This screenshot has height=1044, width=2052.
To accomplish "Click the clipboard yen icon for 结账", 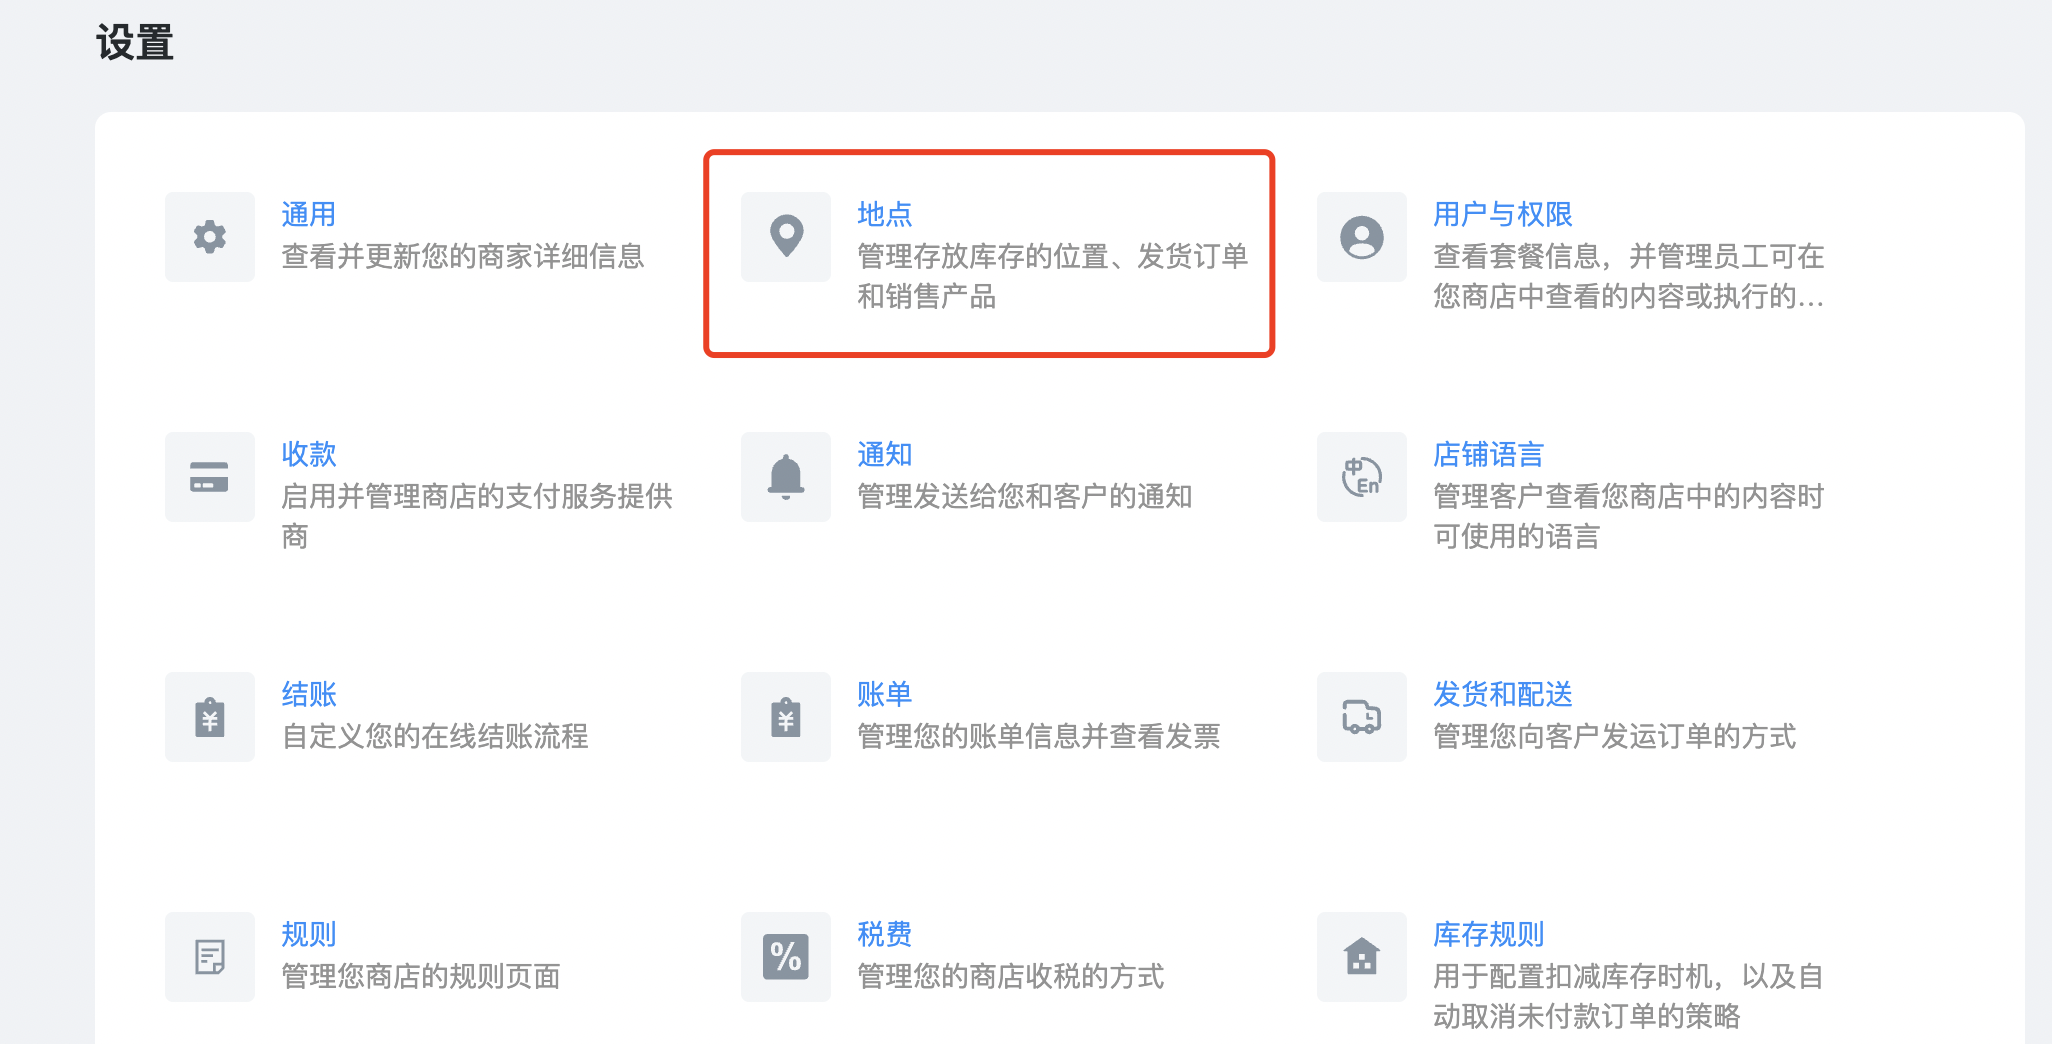I will click(210, 717).
